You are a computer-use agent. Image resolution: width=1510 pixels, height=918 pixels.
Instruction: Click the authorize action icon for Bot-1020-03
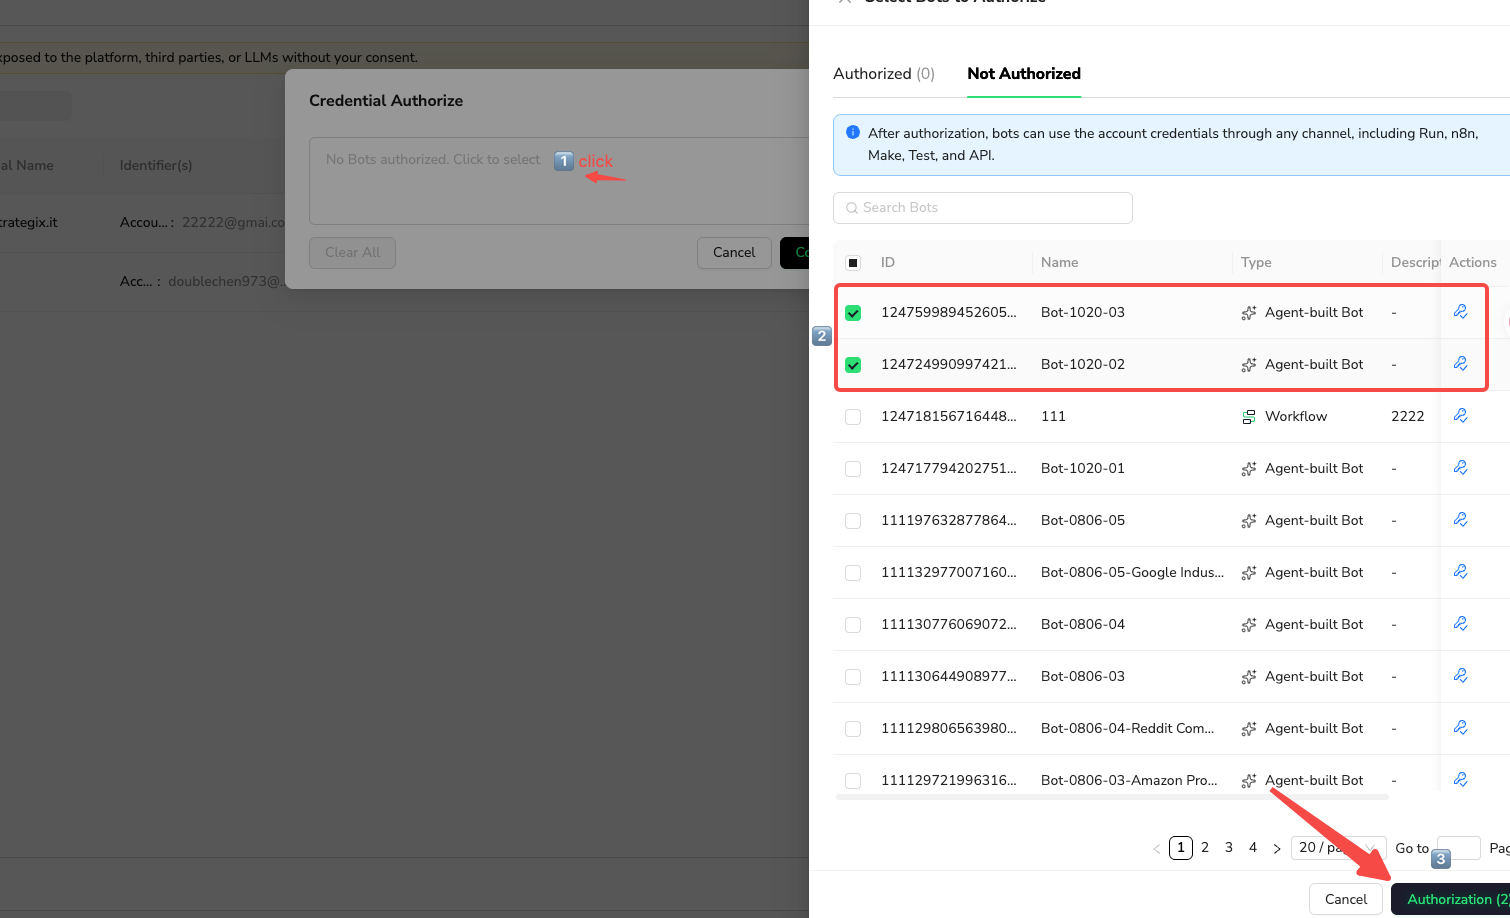1461,312
